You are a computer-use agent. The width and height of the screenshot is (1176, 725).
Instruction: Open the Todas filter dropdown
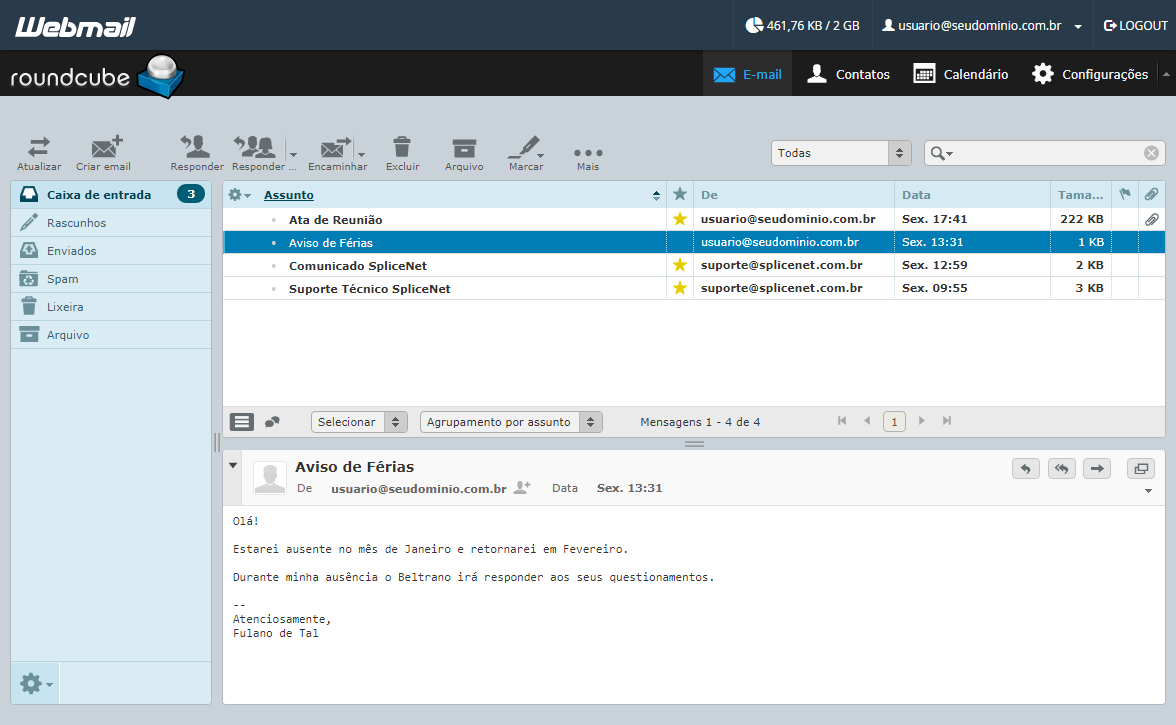pos(841,153)
